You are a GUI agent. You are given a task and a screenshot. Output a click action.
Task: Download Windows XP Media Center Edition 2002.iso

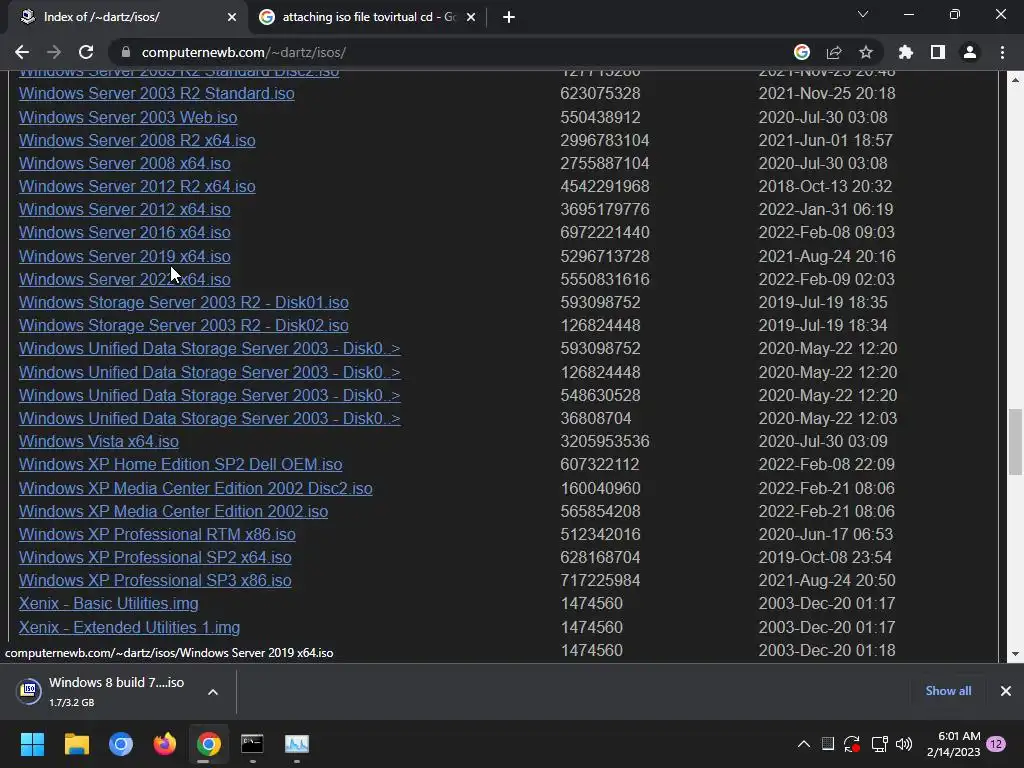173,511
